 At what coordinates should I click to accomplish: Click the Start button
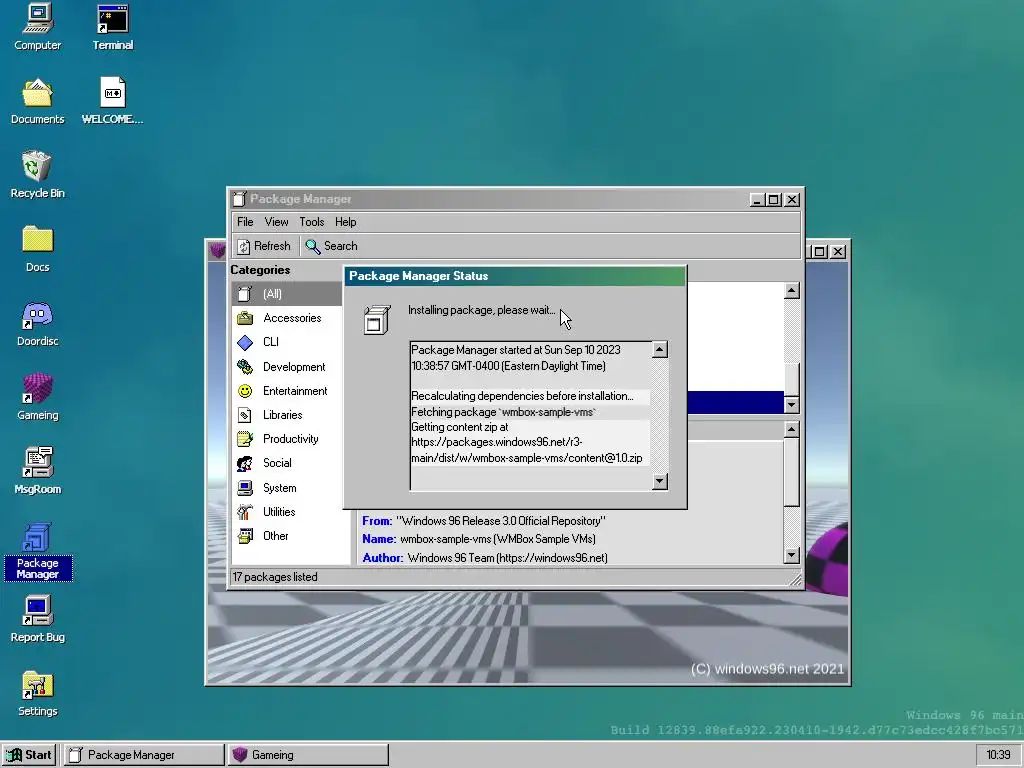[x=29, y=755]
